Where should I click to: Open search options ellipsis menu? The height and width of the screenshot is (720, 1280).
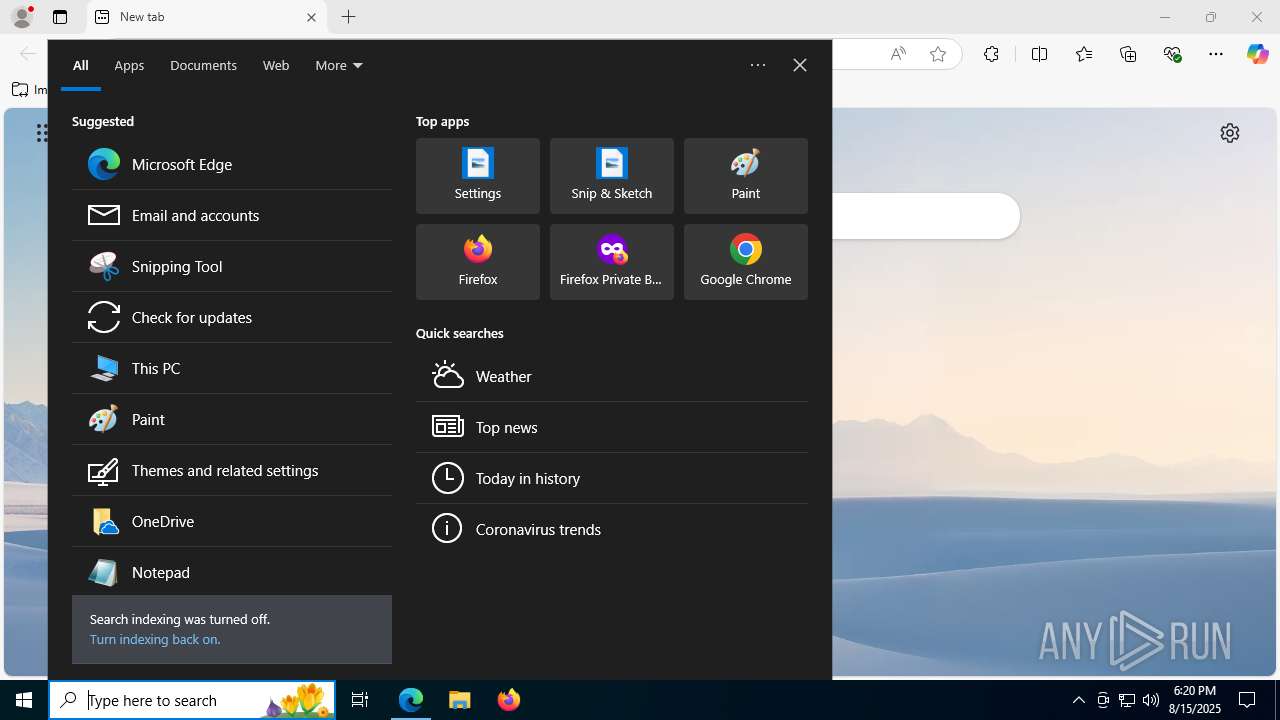758,65
